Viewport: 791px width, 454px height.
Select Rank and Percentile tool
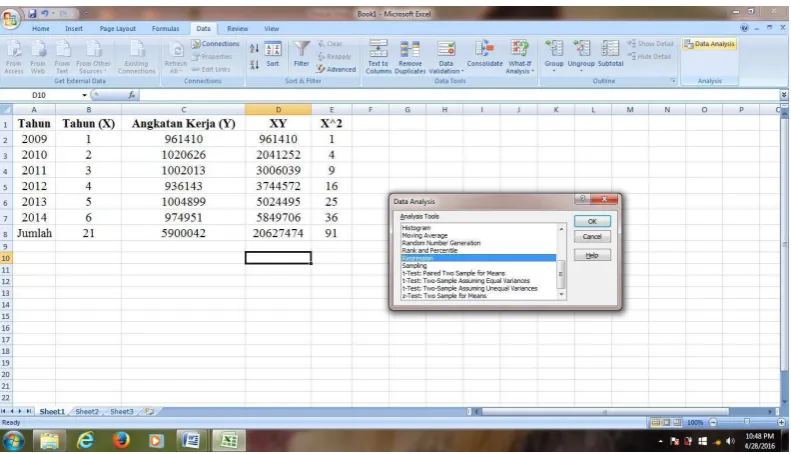[430, 251]
